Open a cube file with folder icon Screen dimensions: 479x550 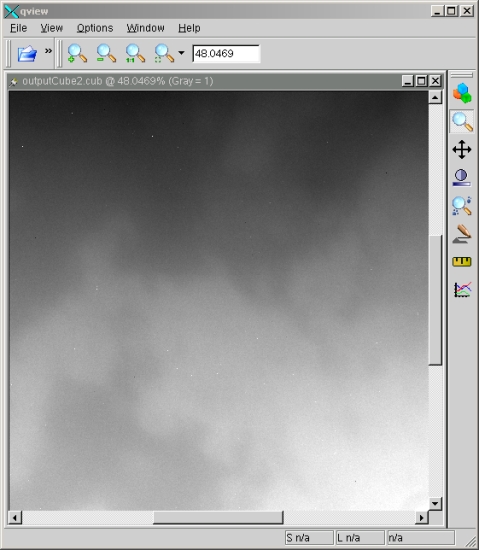27,54
